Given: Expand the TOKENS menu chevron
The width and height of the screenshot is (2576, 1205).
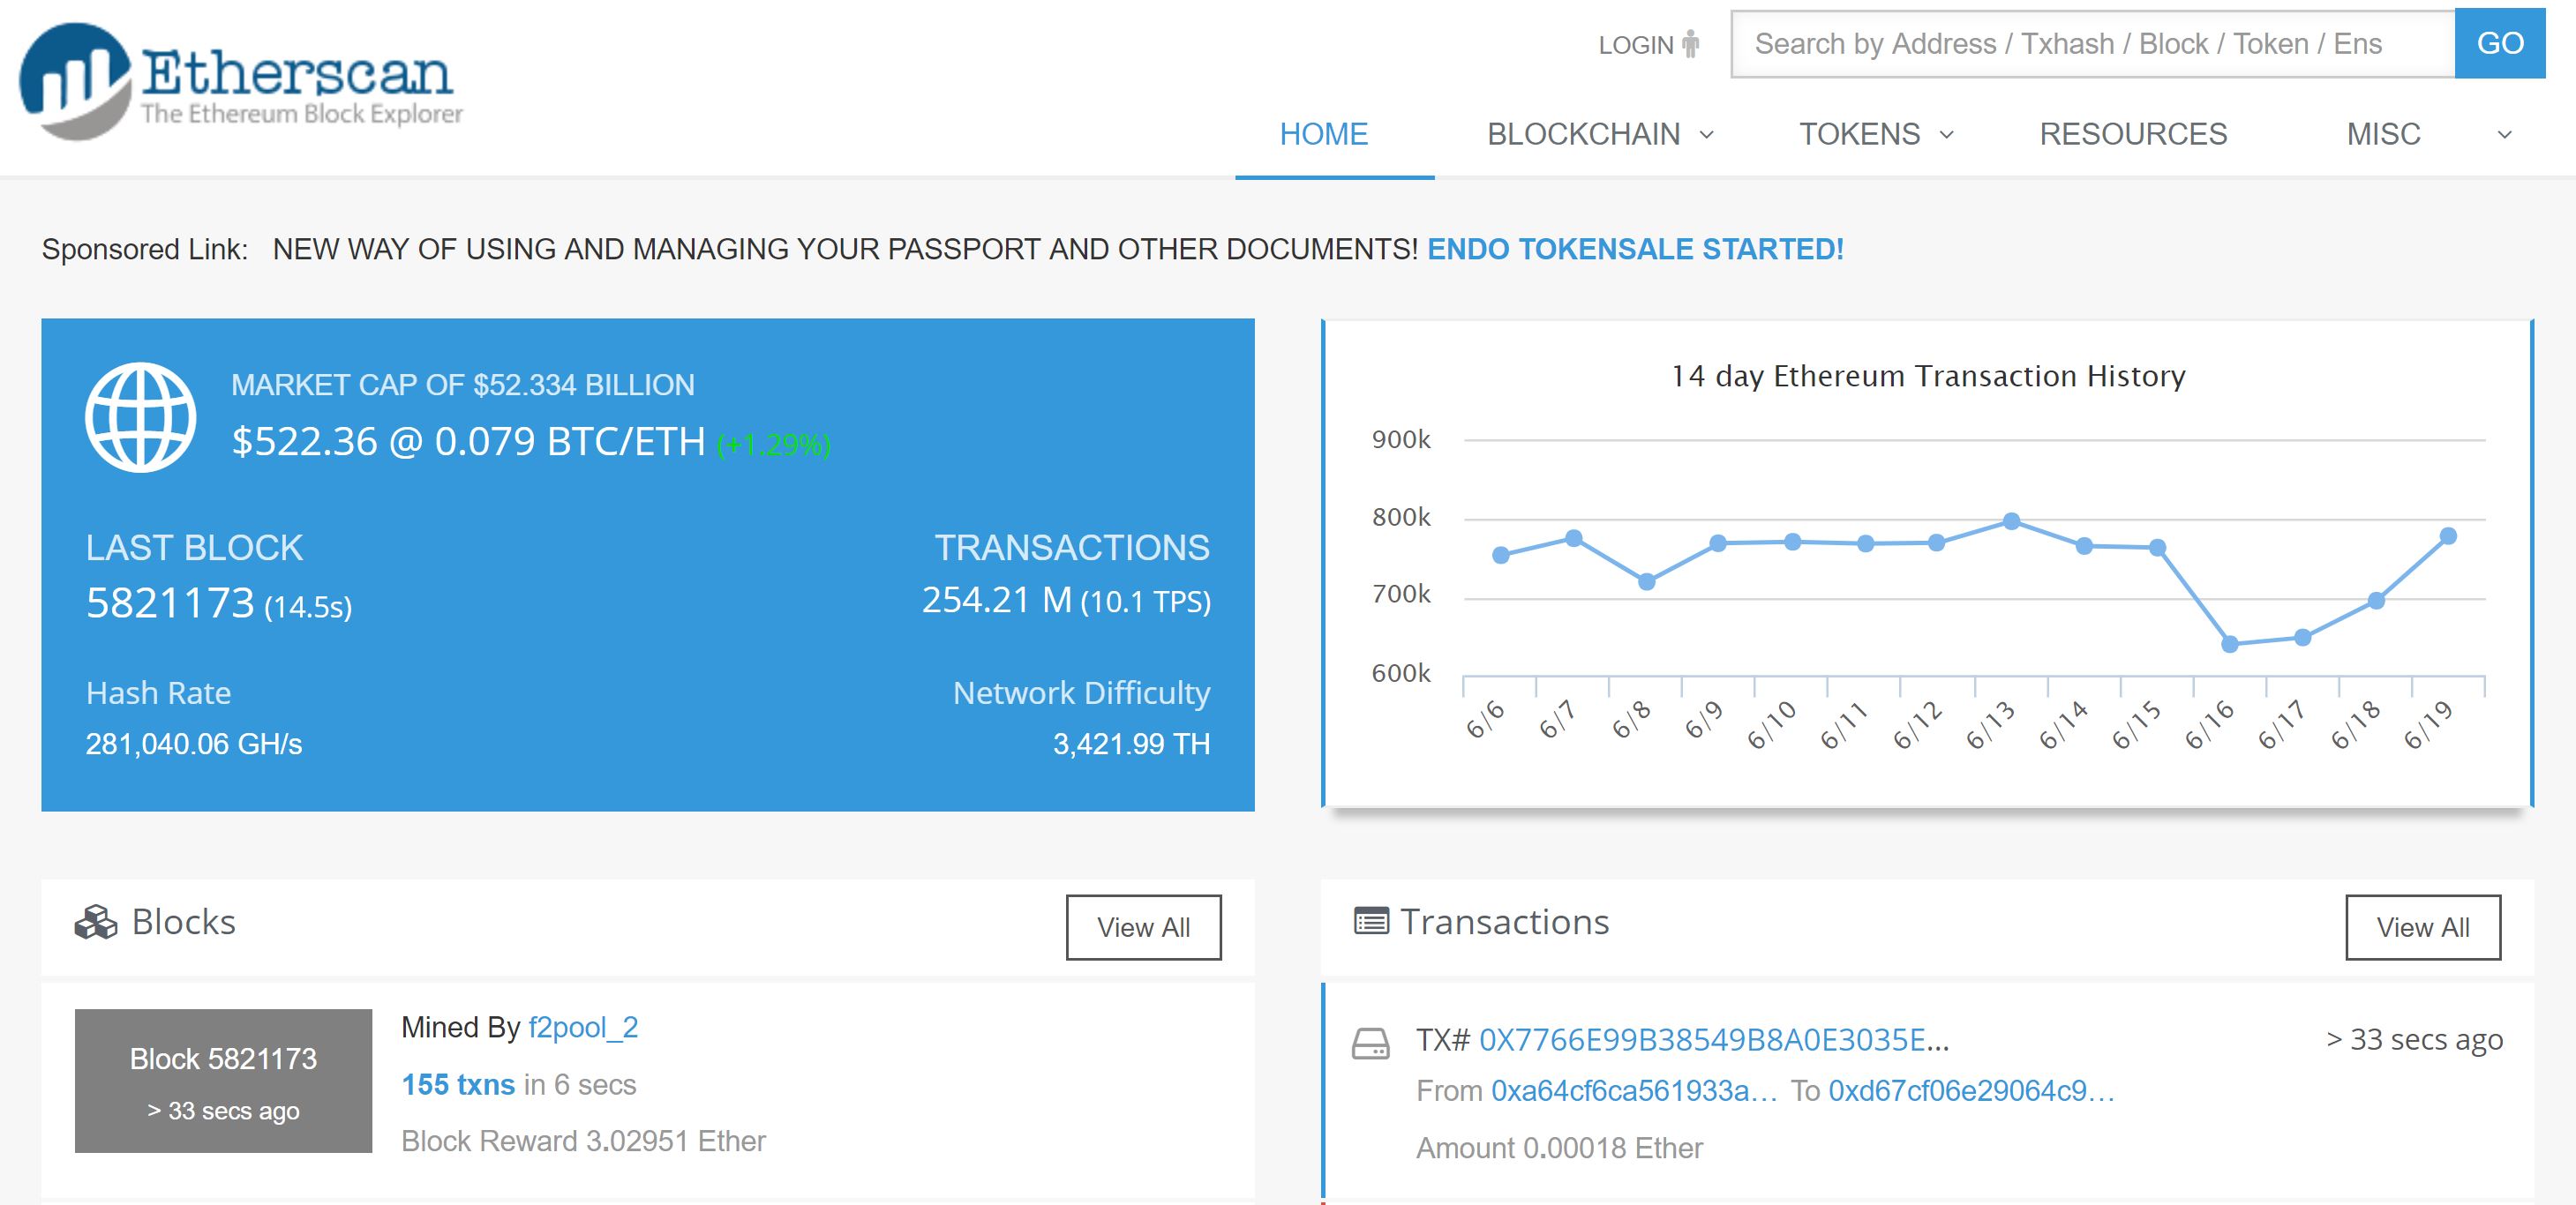Looking at the screenshot, I should (1946, 135).
